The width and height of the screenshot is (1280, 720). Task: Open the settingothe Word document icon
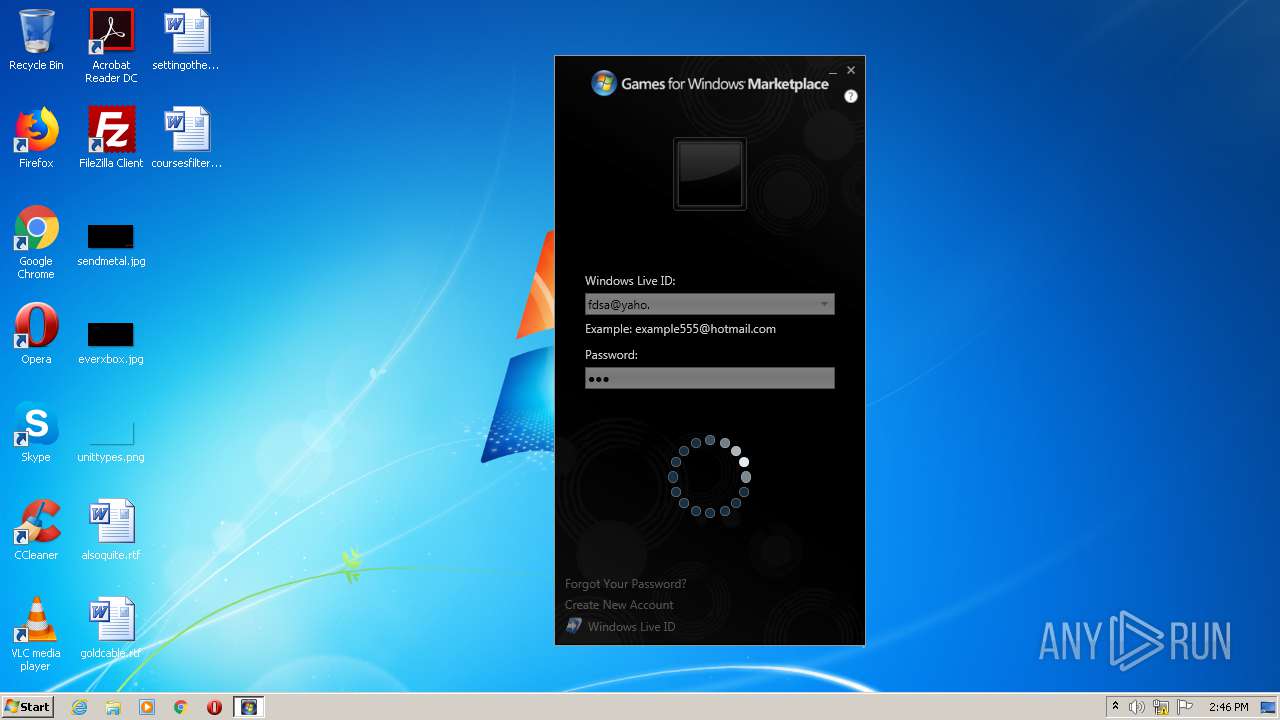pos(186,40)
